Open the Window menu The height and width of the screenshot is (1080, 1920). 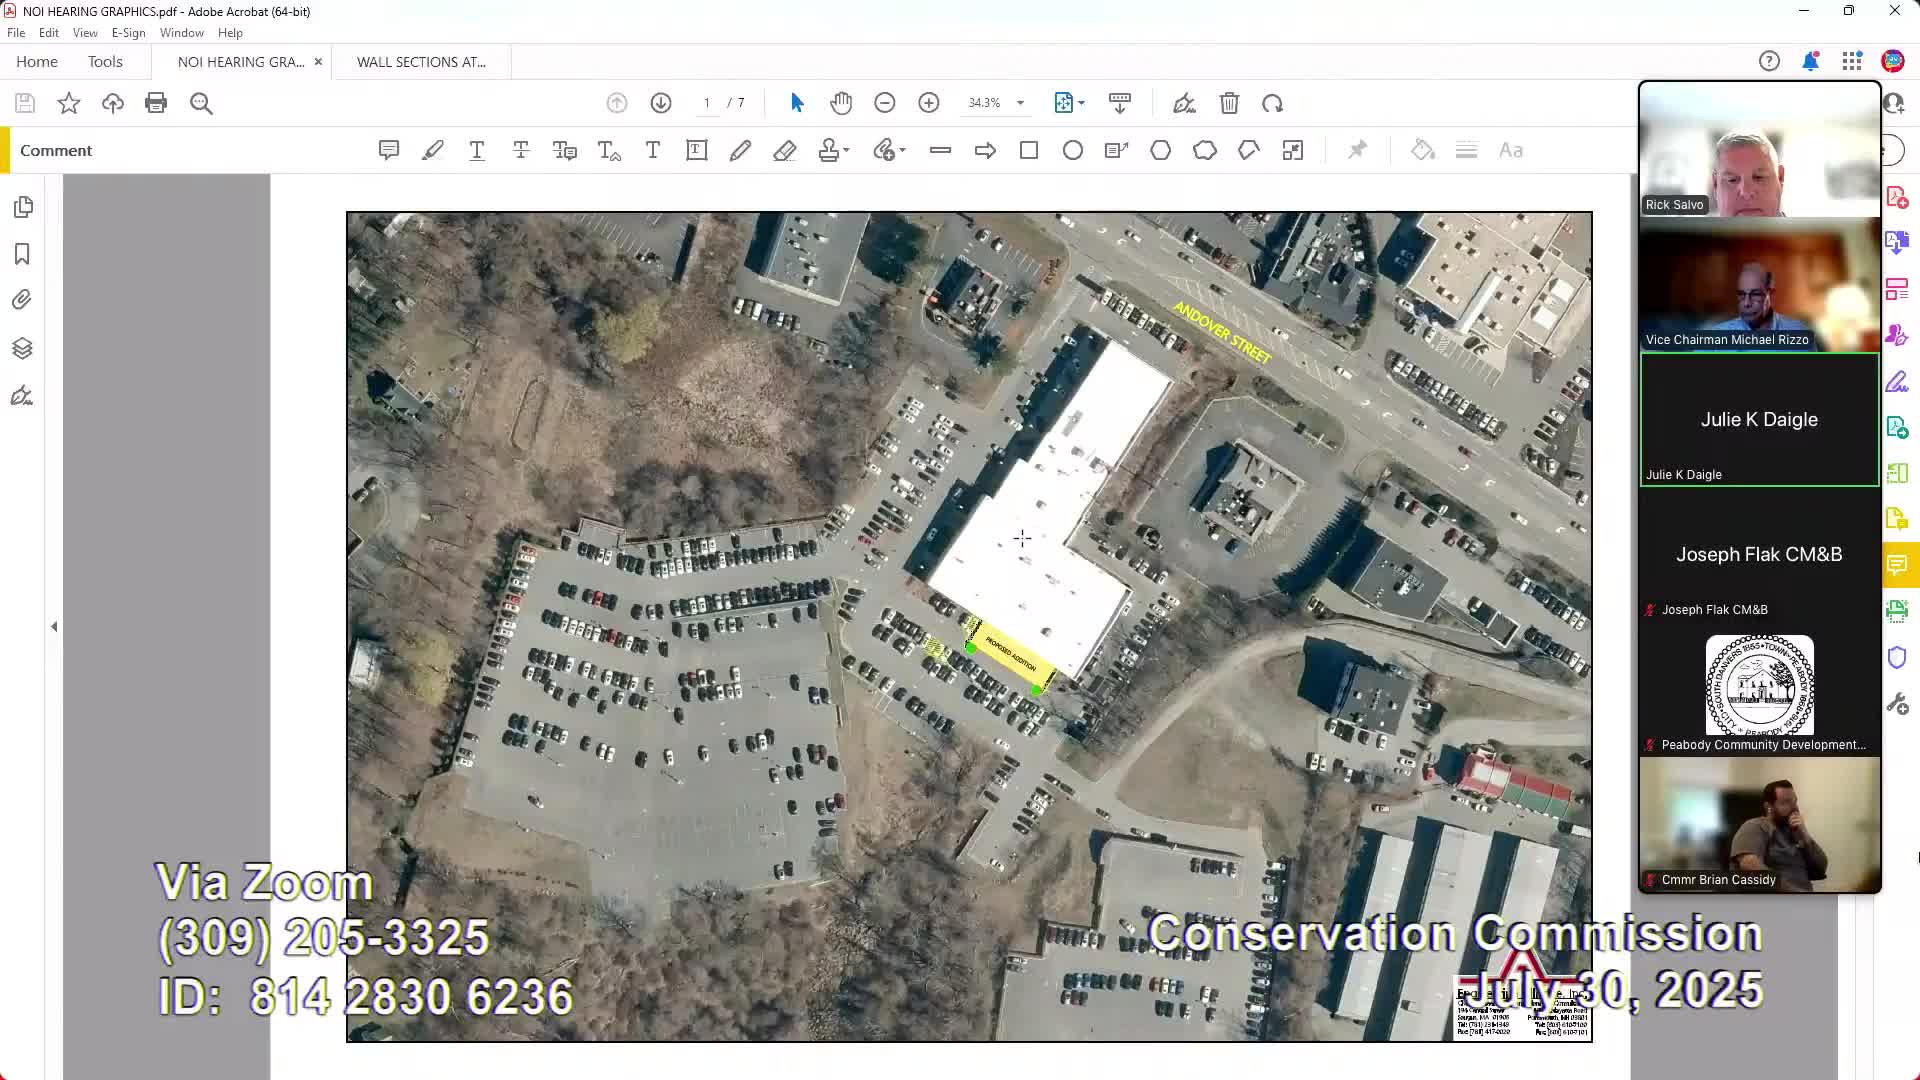point(182,33)
